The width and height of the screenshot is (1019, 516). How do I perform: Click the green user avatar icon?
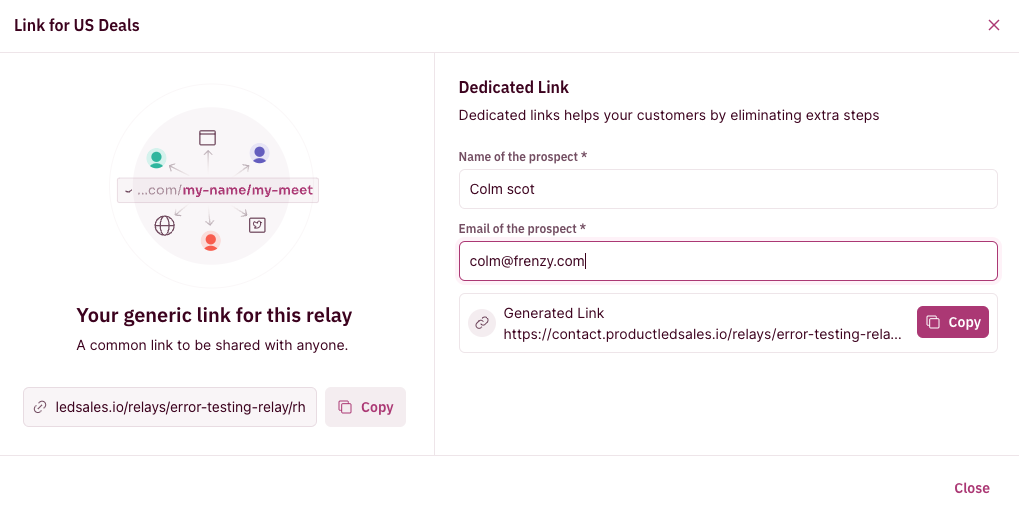(x=156, y=159)
